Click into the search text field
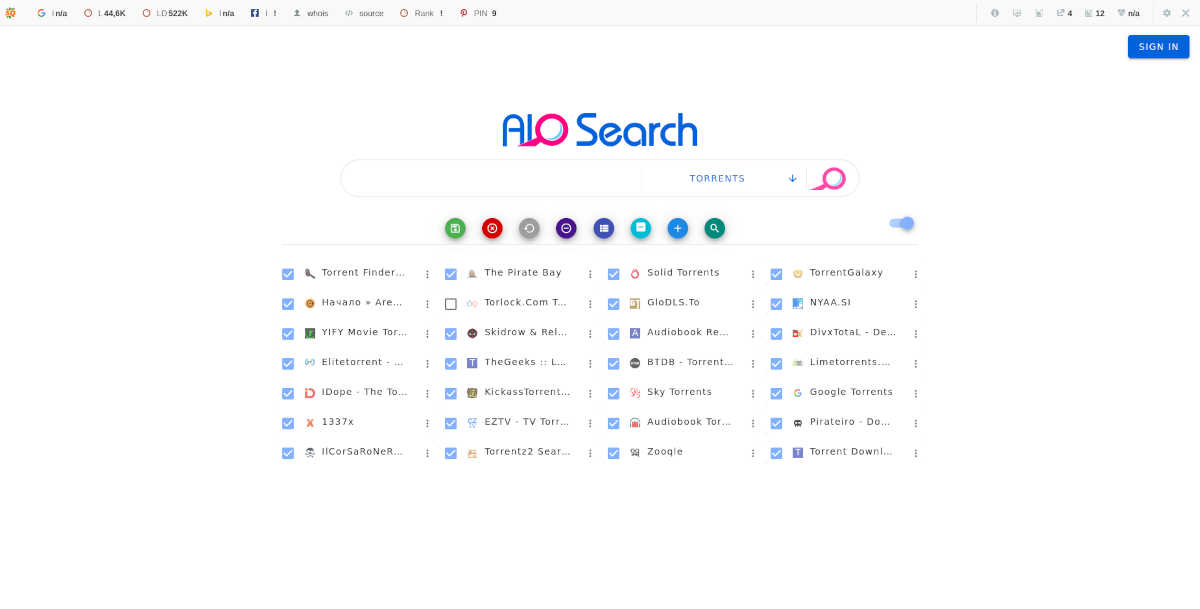The height and width of the screenshot is (609, 1200). pyautogui.click(x=495, y=178)
